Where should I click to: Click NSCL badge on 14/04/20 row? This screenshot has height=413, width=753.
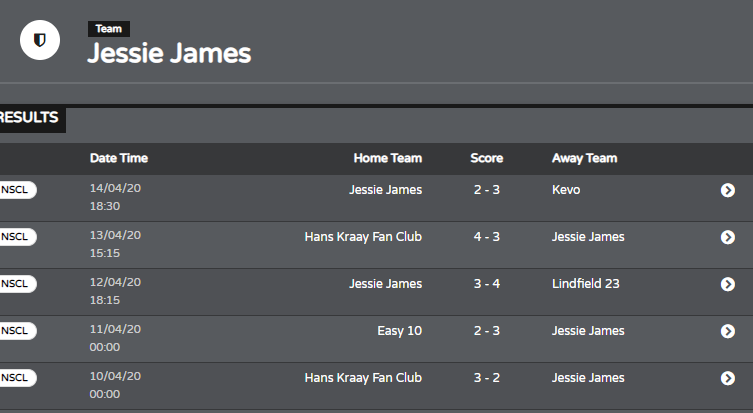[17, 190]
